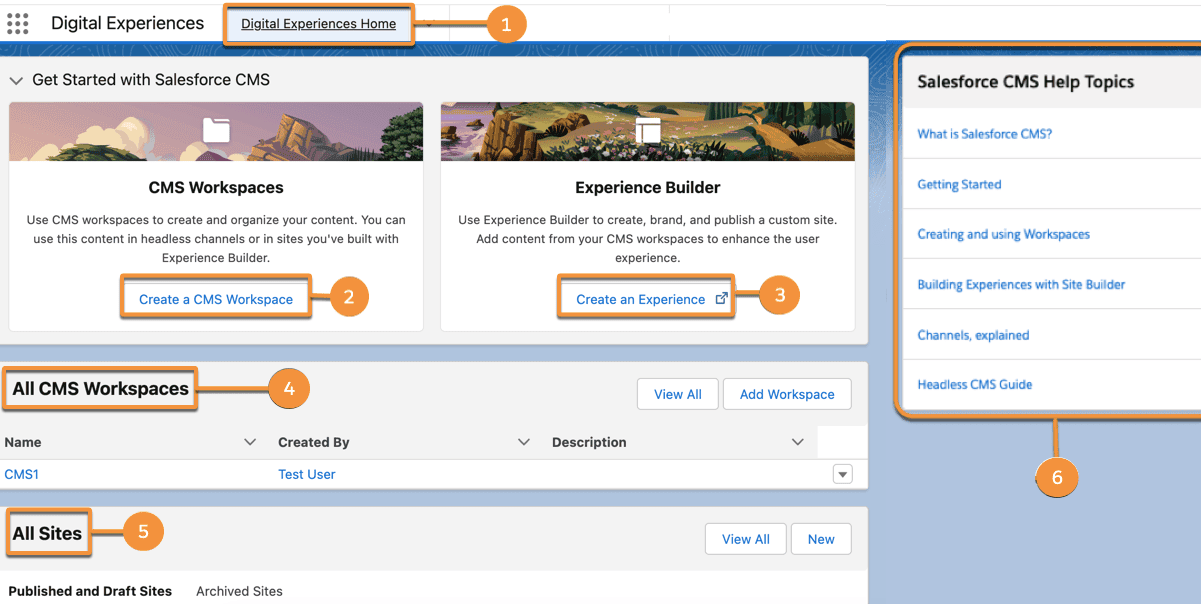Screen dimensions: 1201x604
Task: Click Create a CMS Workspace button
Action: point(216,299)
